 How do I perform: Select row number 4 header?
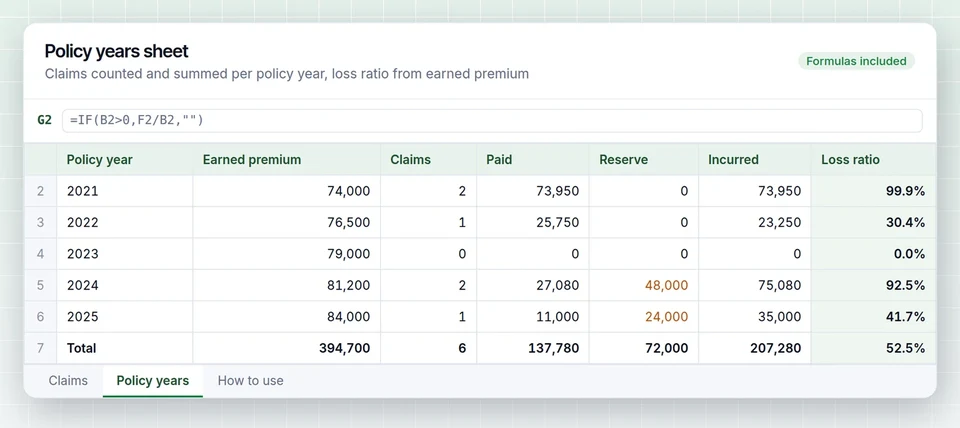coord(40,254)
